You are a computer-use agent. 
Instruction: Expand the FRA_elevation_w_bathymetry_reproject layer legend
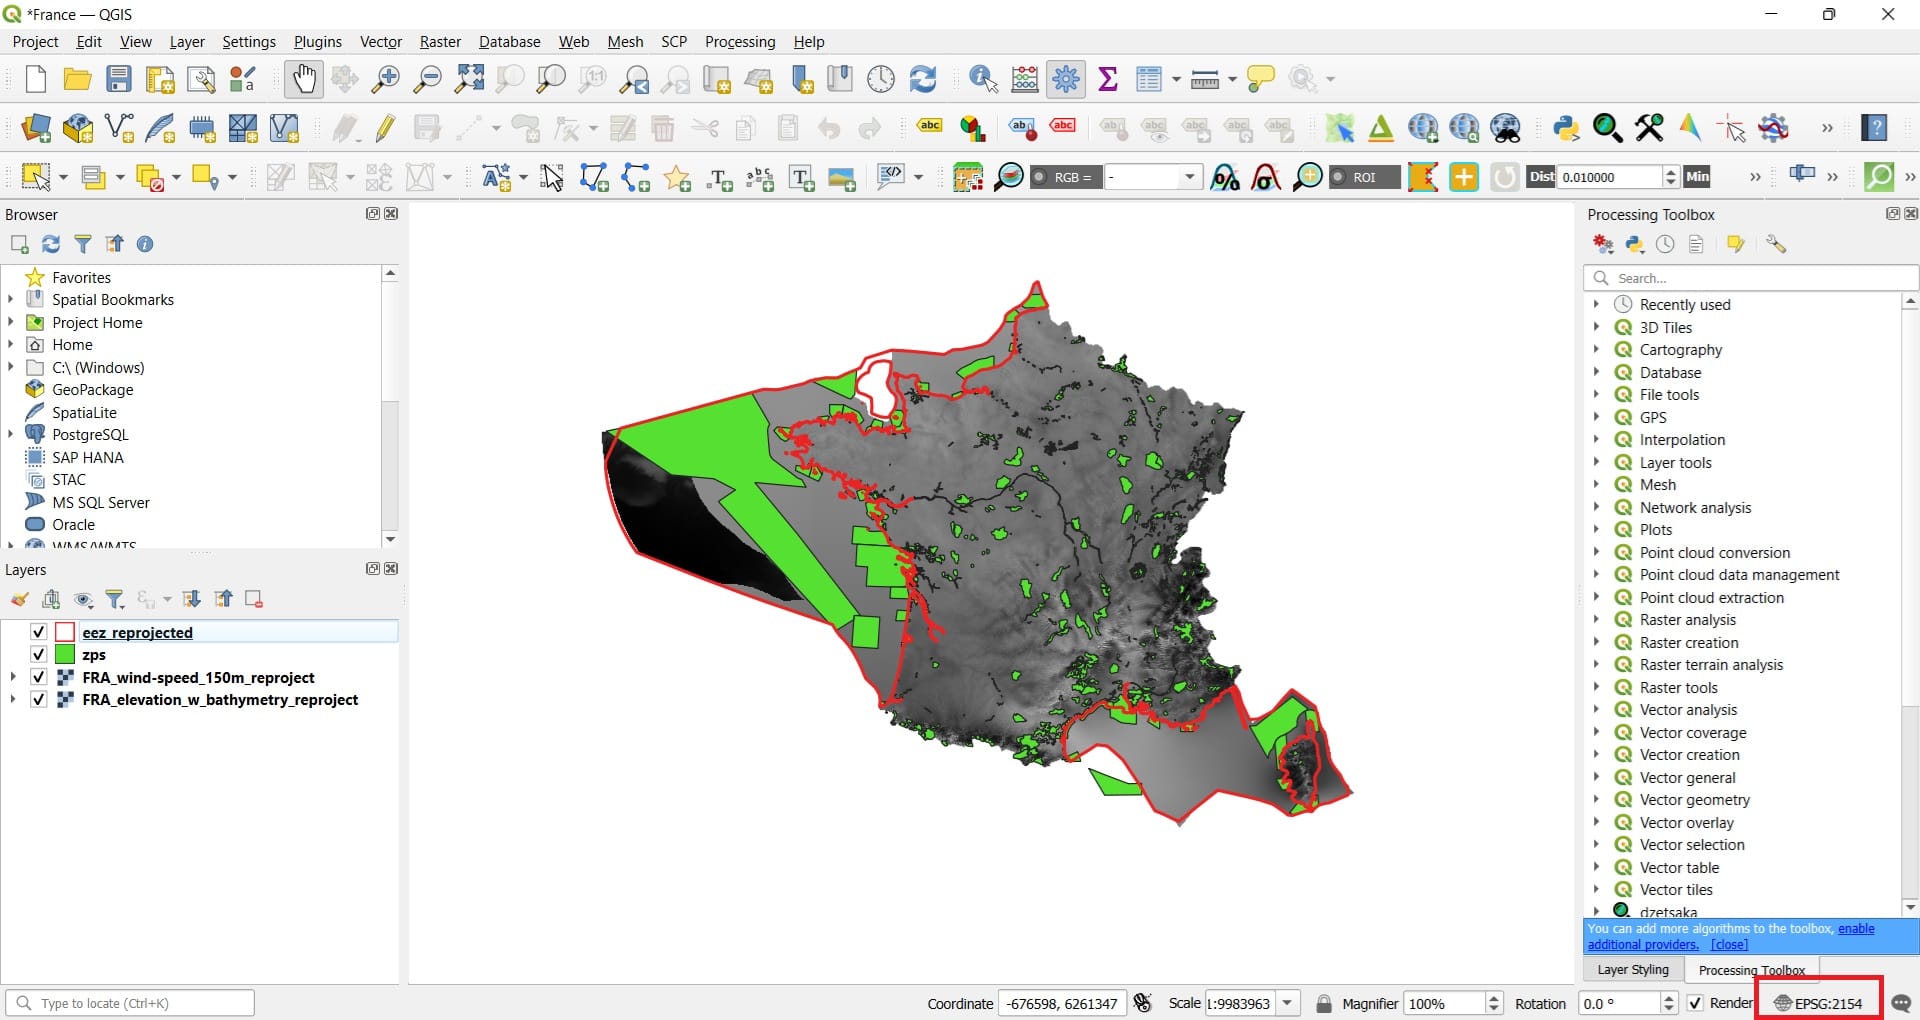(x=13, y=699)
